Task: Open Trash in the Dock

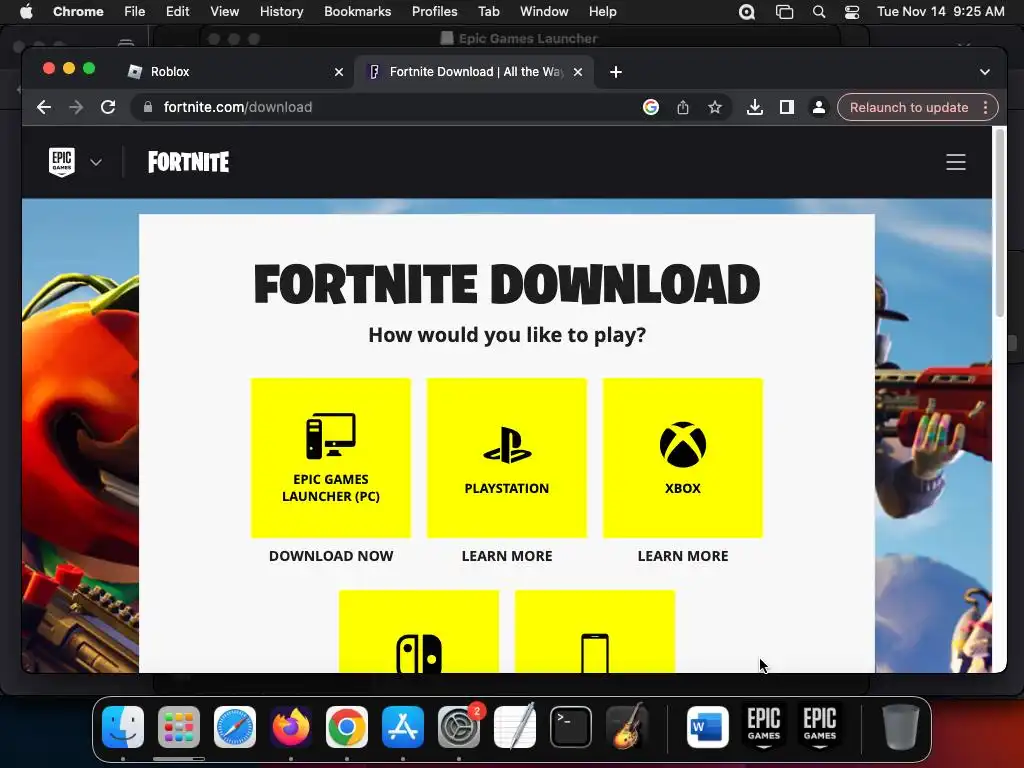Action: tap(900, 727)
